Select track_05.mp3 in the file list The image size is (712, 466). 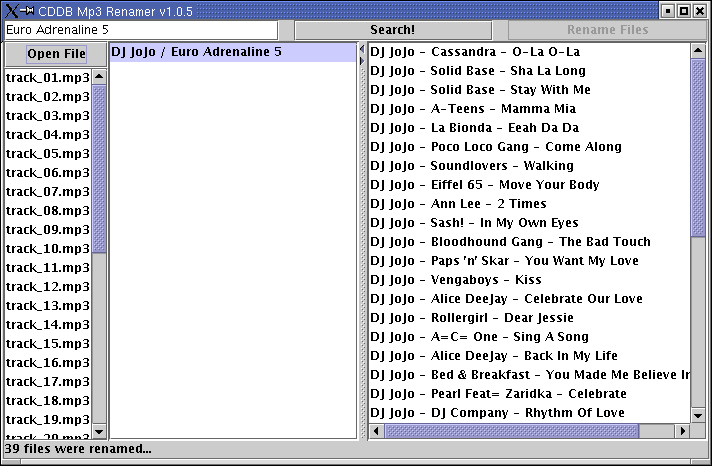[48, 154]
